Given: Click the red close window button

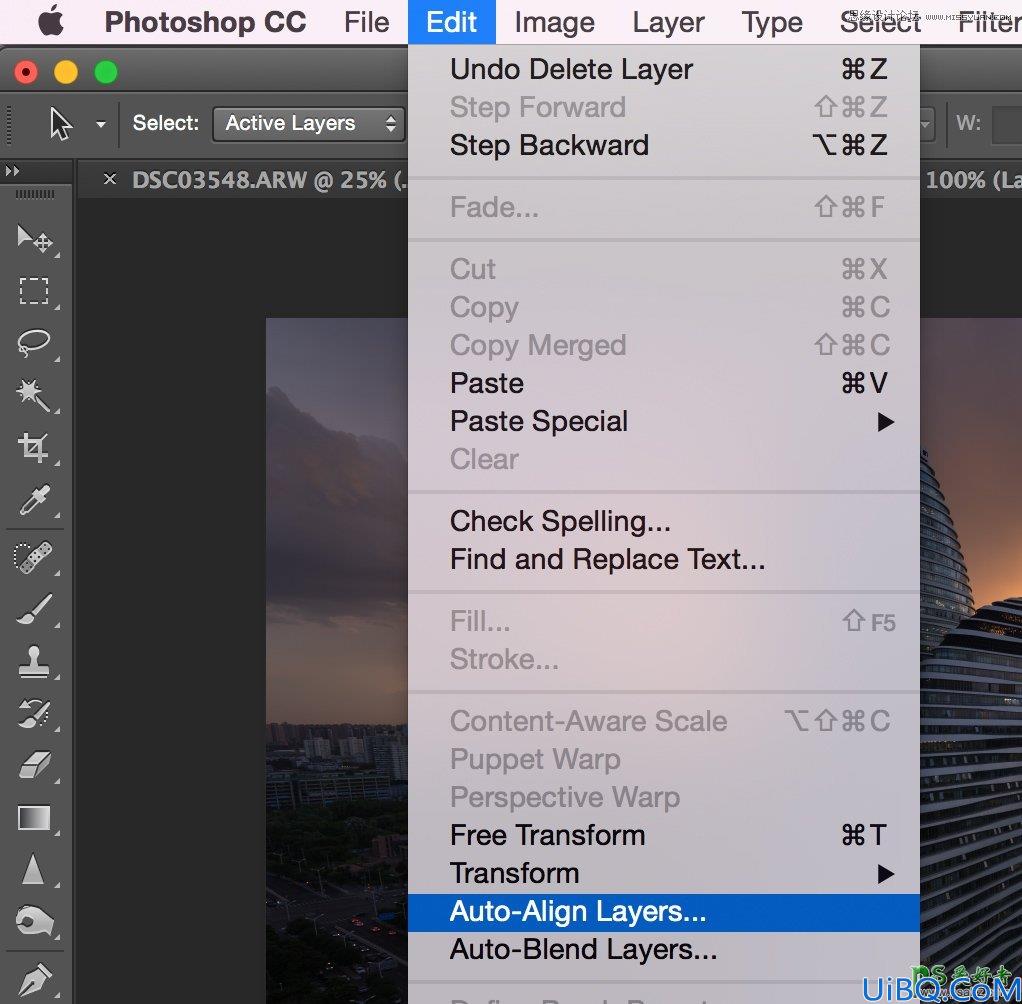Looking at the screenshot, I should (x=26, y=72).
